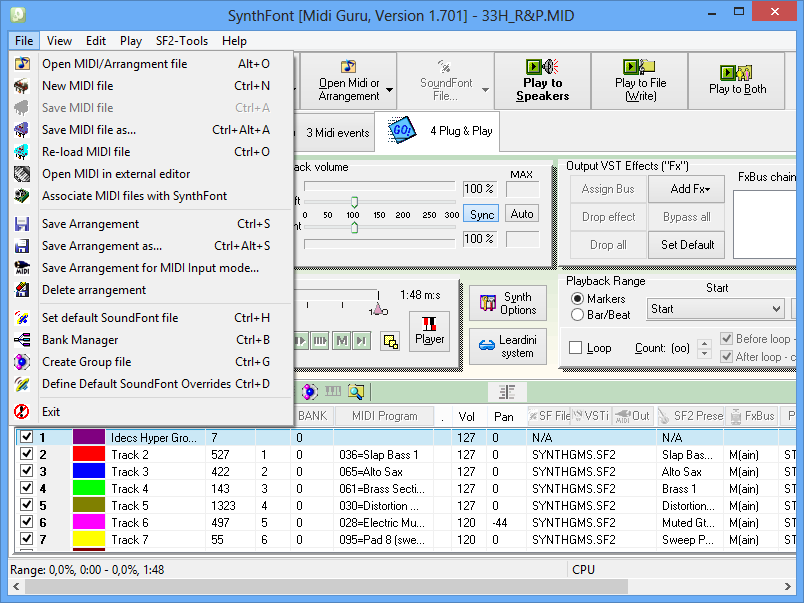Click the Set Default effects button
This screenshot has width=804, height=603.
coord(686,244)
